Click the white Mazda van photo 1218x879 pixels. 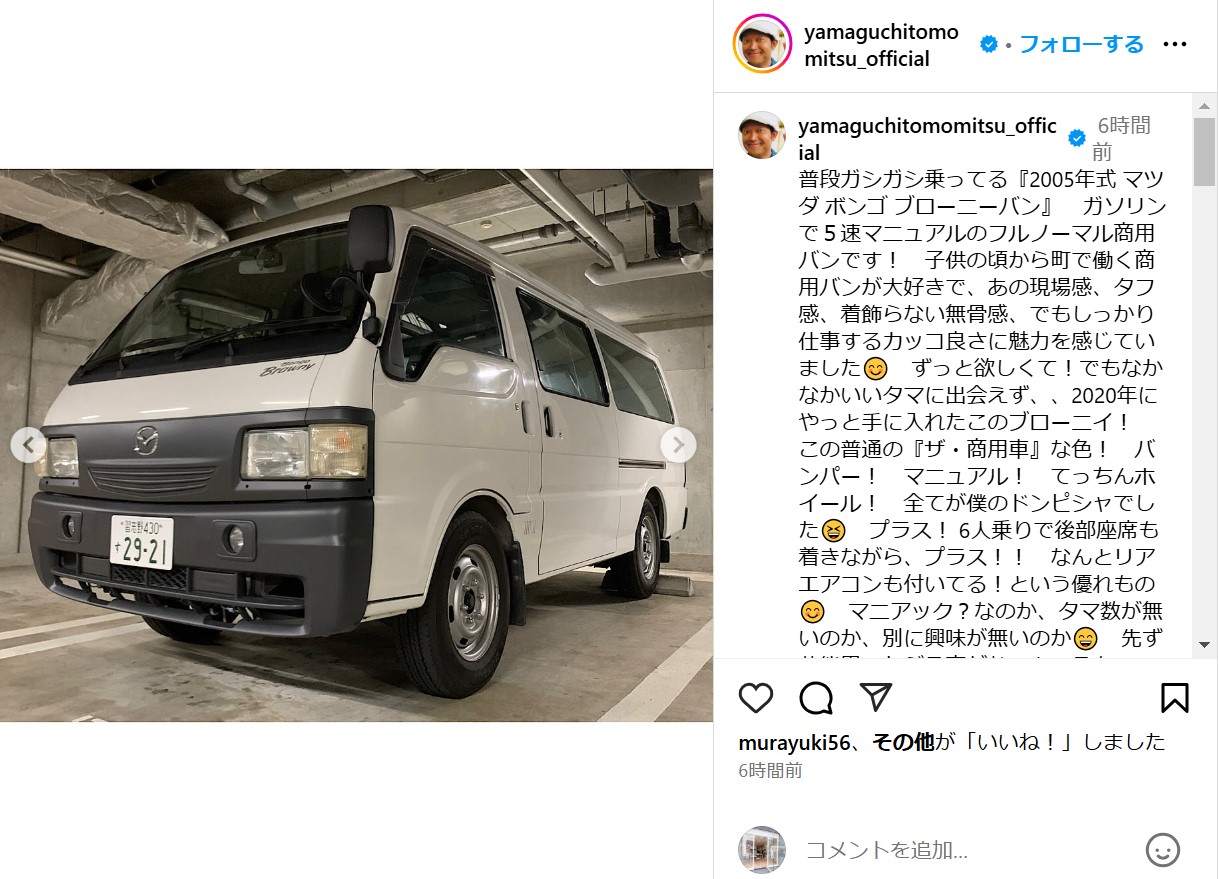pos(356,445)
